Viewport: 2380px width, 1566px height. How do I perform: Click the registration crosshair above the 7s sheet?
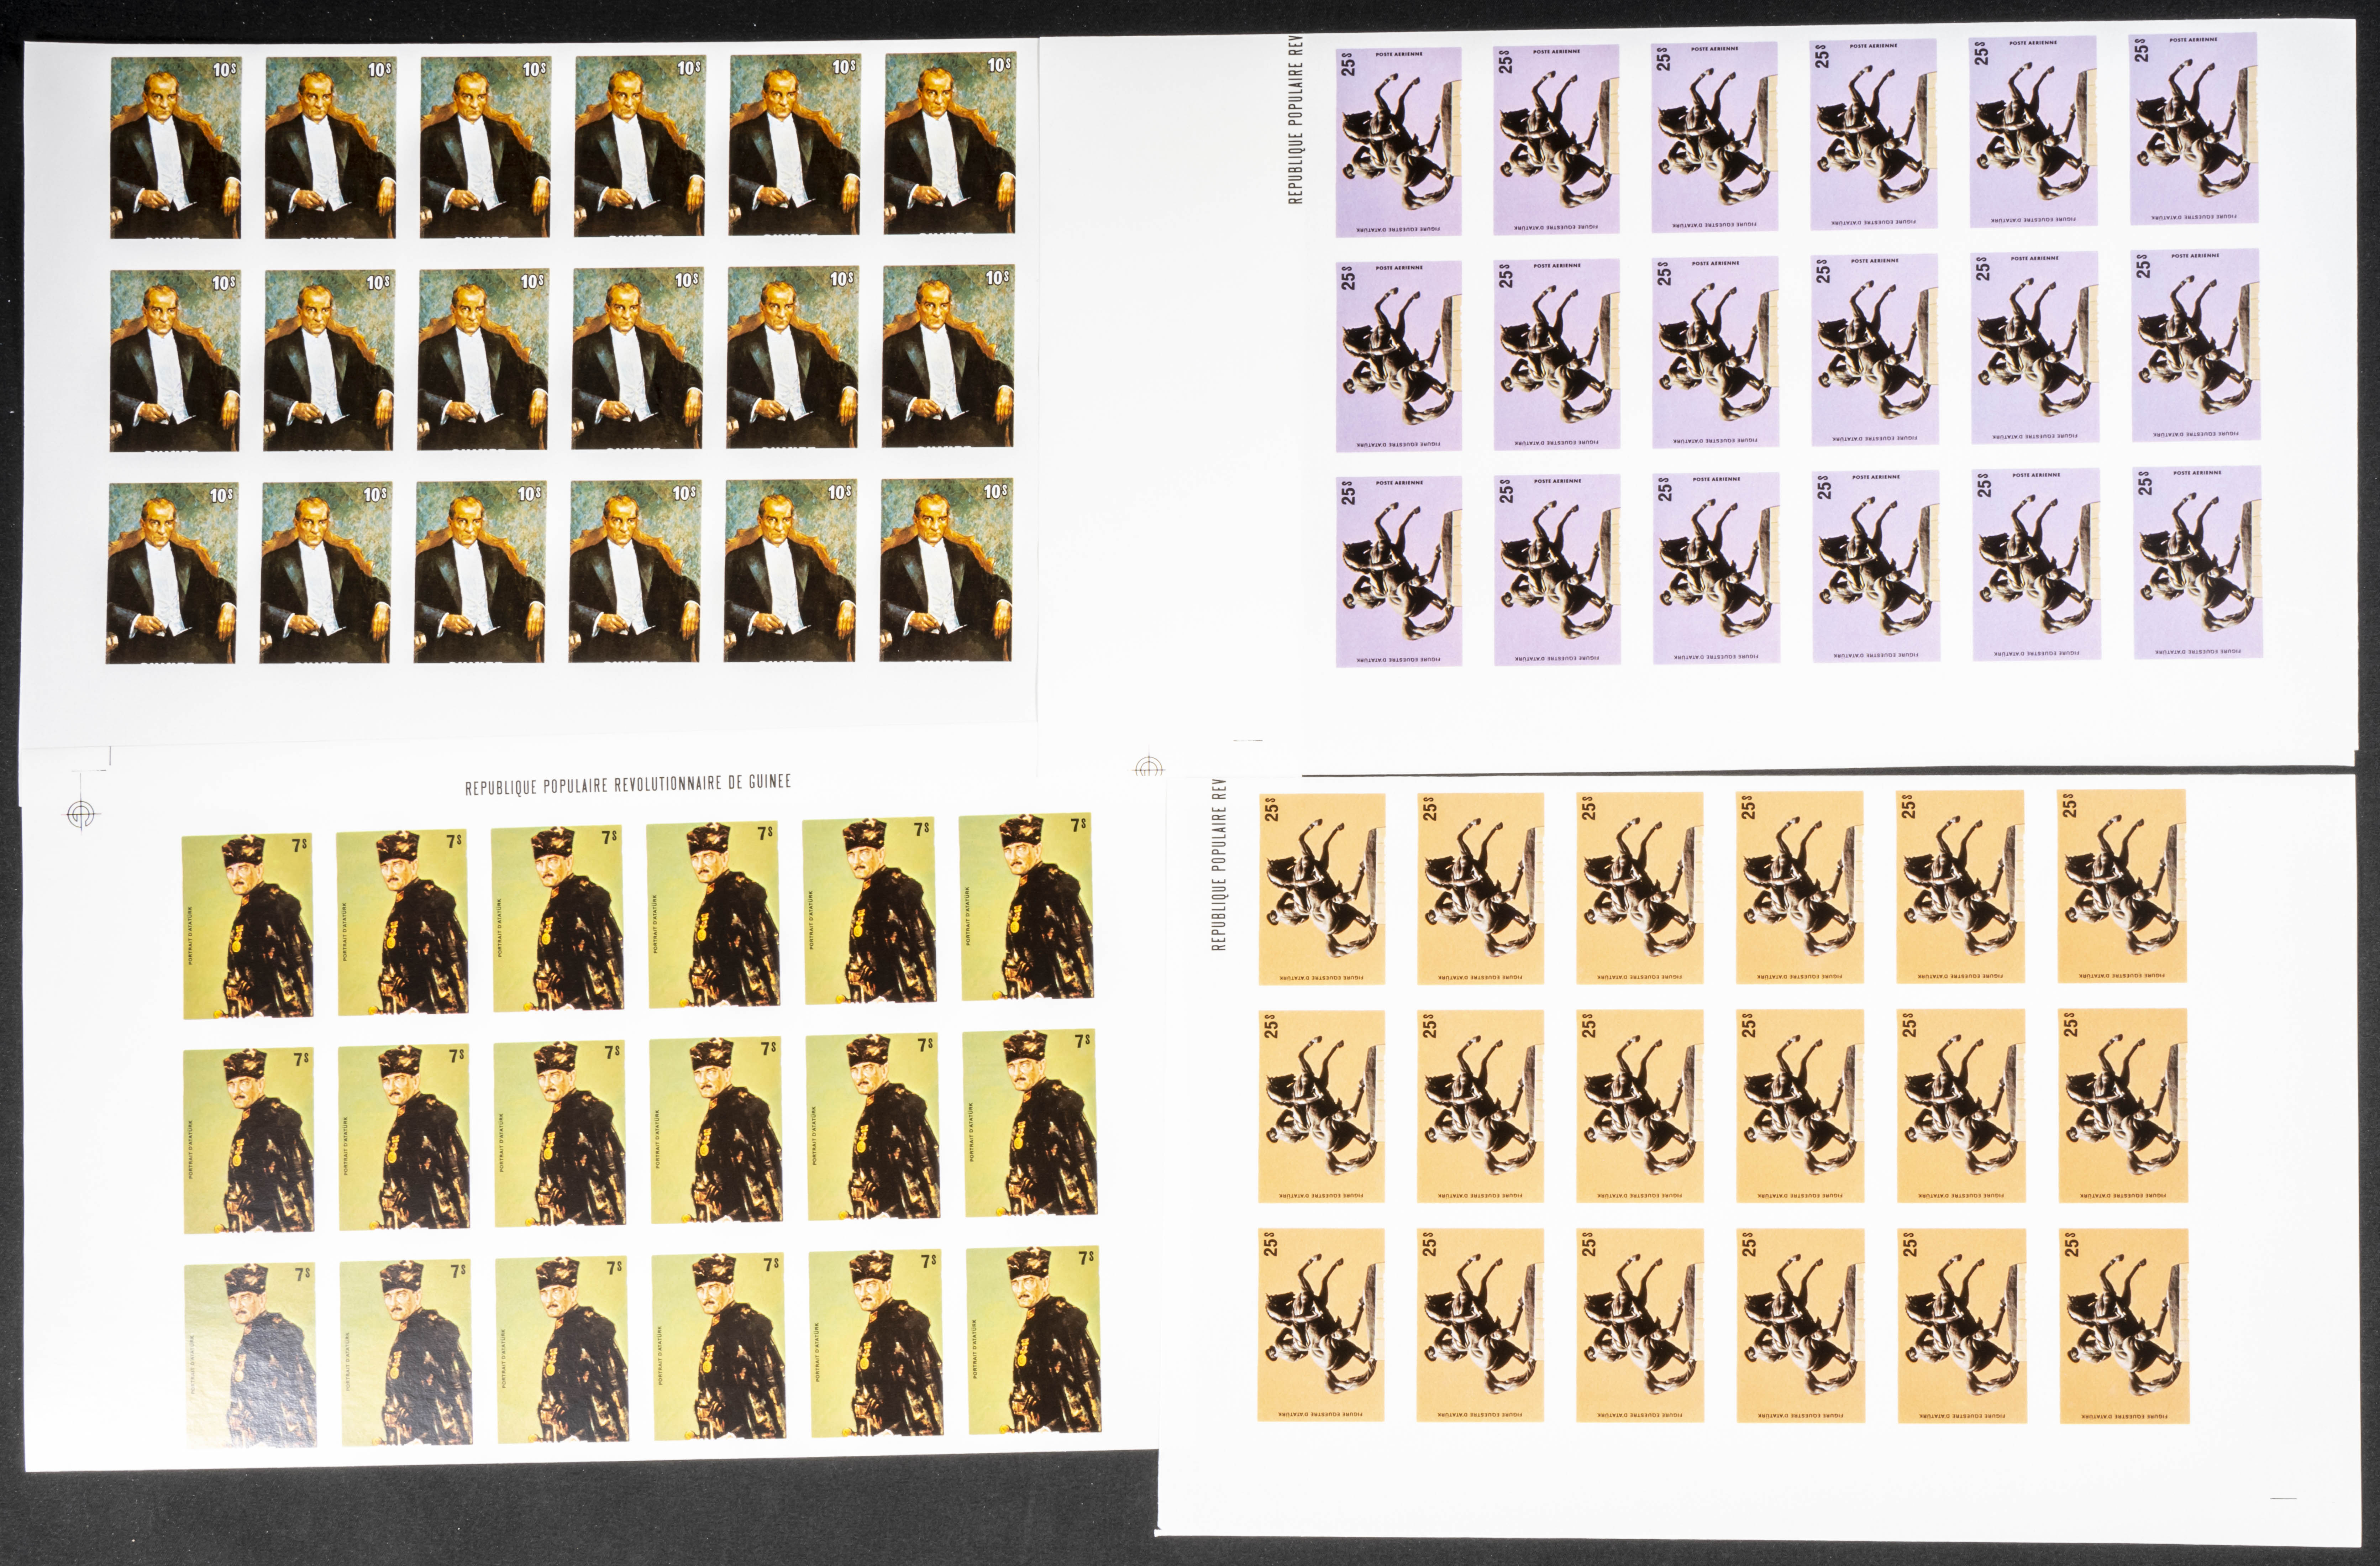coord(82,814)
